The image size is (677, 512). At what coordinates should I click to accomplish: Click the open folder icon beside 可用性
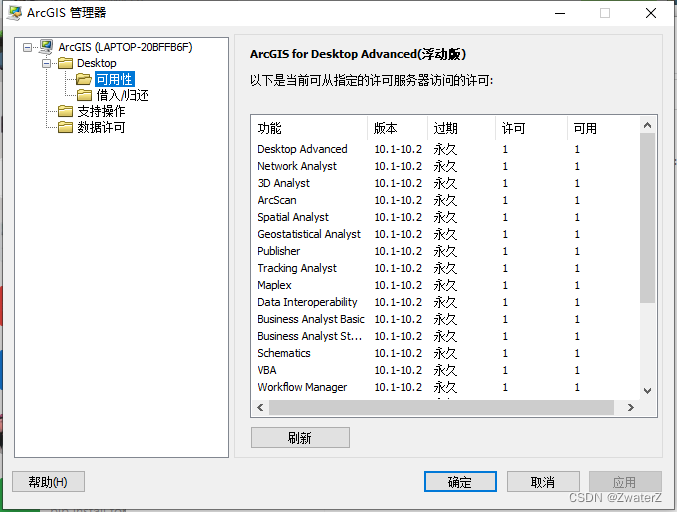[84, 79]
